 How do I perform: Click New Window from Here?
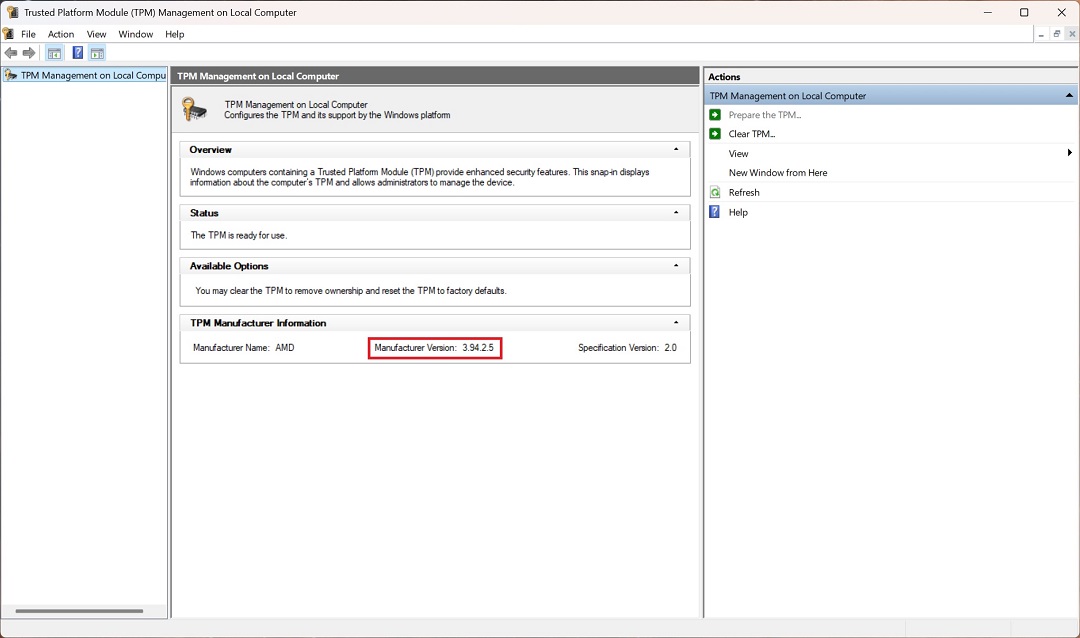point(778,173)
